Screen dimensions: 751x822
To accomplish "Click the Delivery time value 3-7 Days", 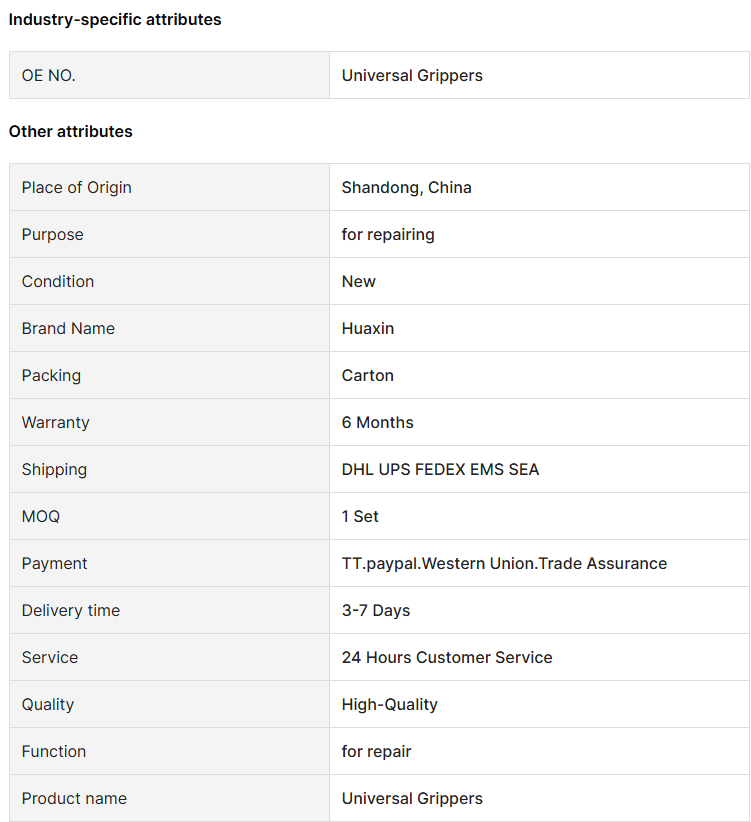I will coord(376,610).
